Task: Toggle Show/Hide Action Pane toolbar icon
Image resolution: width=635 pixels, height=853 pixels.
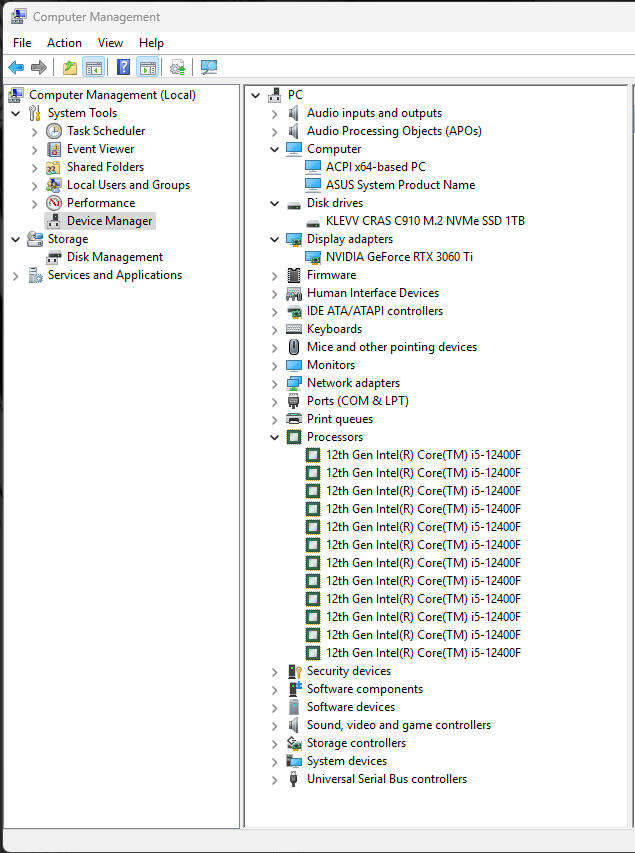Action: (147, 67)
